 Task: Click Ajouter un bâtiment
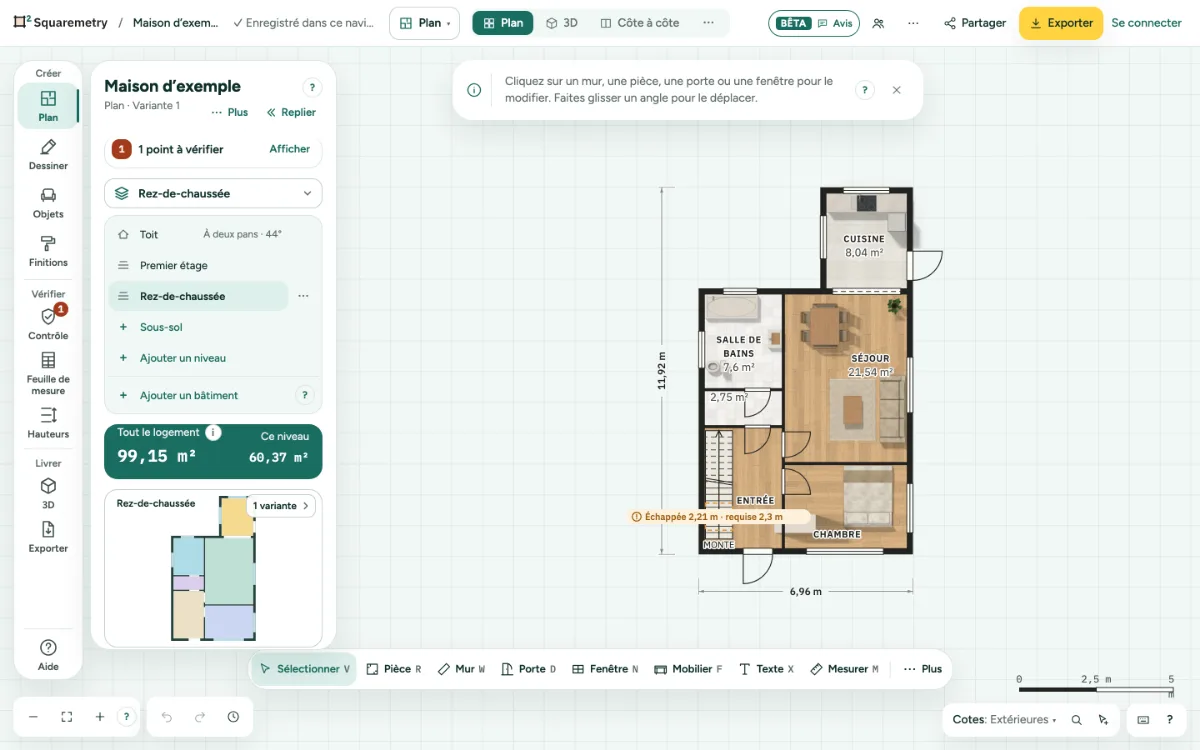(x=189, y=395)
